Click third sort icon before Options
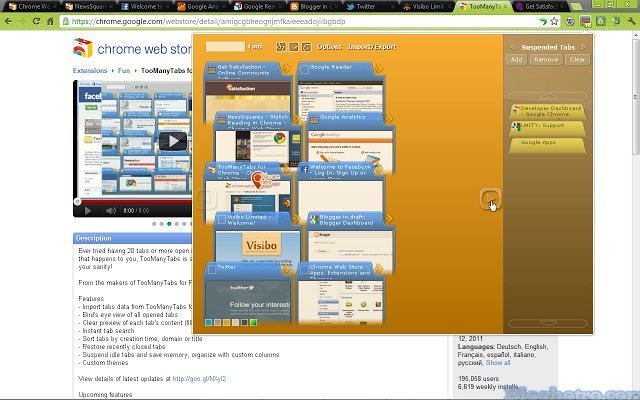 pos(306,47)
